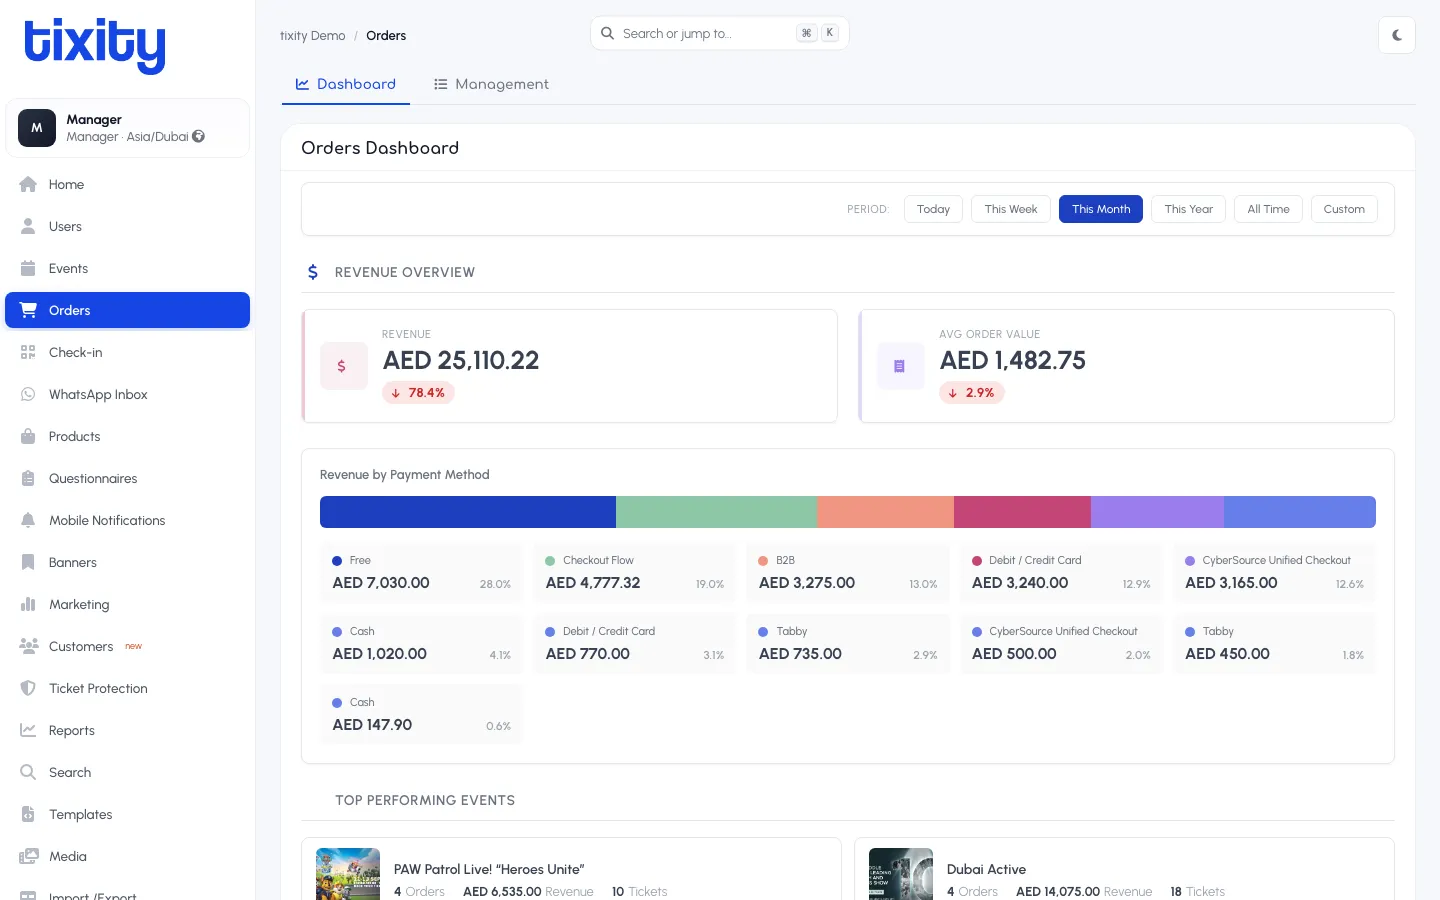Click the Ticket Protection shield icon
Screen dimensions: 1440x900
[x=28, y=688]
